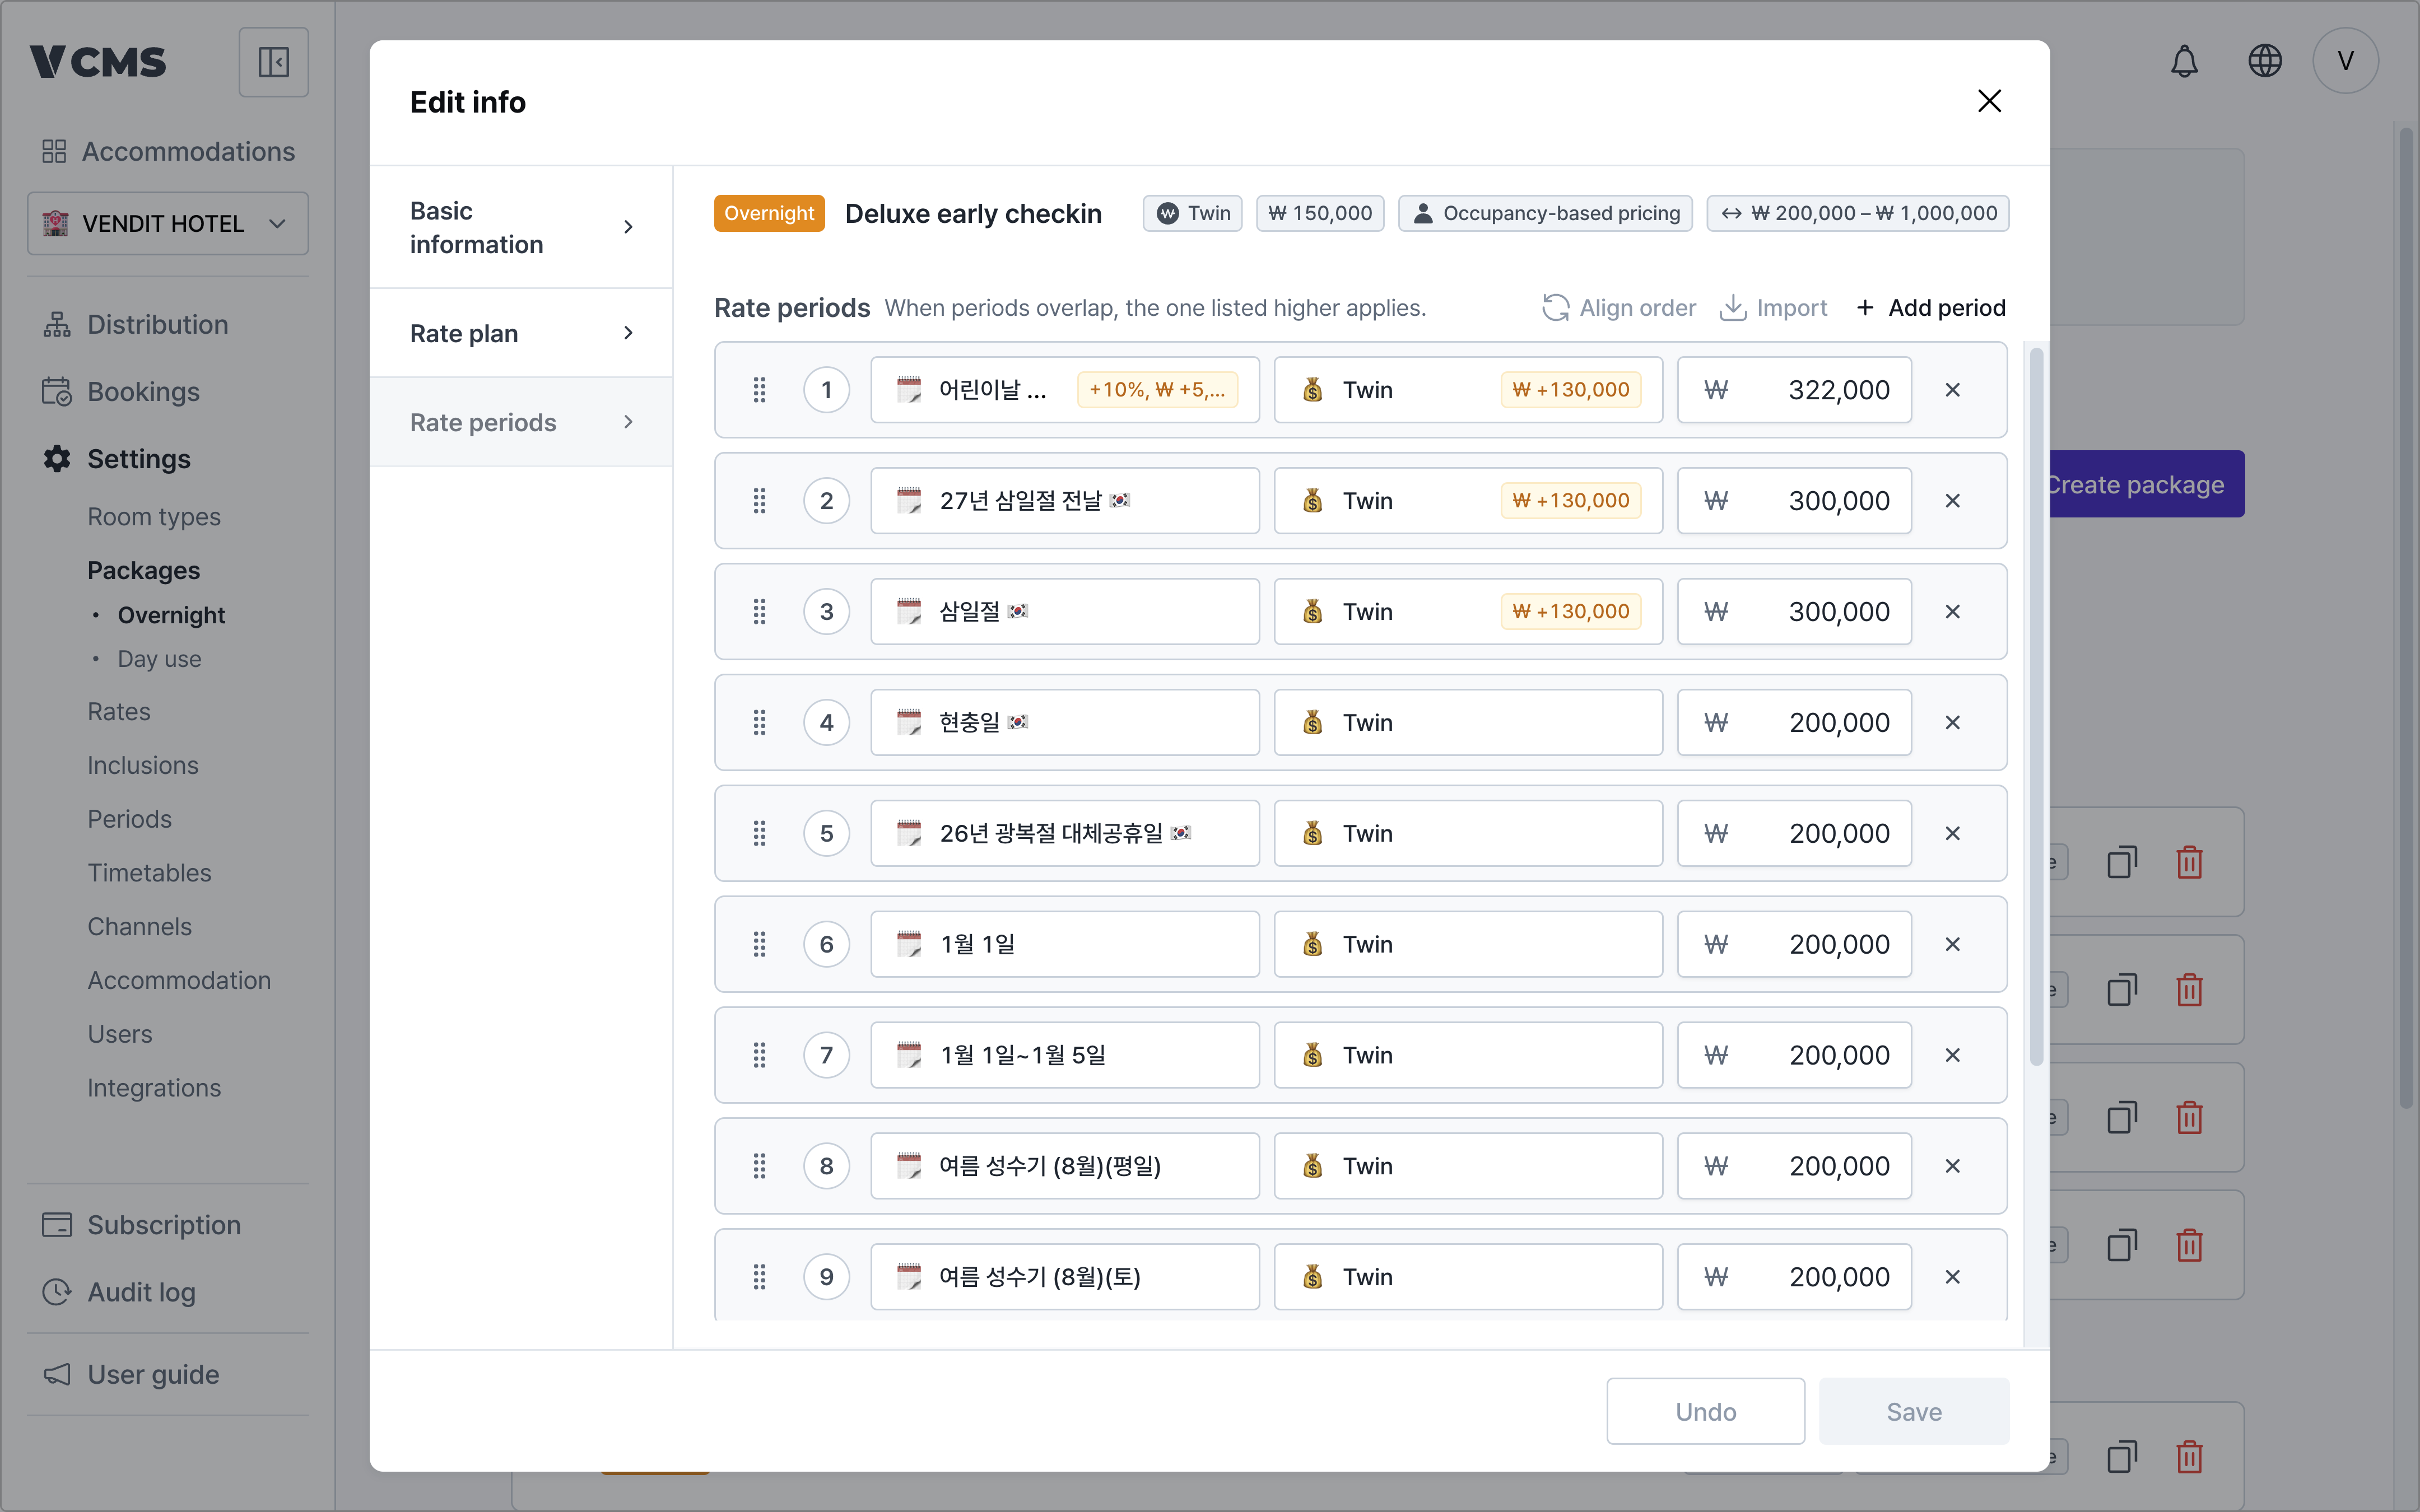Open Twin rate selector in row 1
The height and width of the screenshot is (1512, 2420).
tap(1468, 390)
